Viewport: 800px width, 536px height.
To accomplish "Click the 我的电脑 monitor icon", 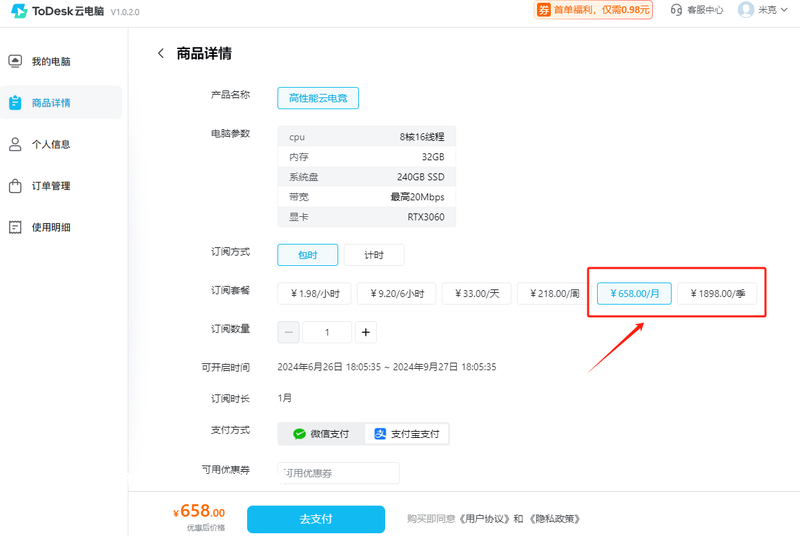I will [x=15, y=62].
